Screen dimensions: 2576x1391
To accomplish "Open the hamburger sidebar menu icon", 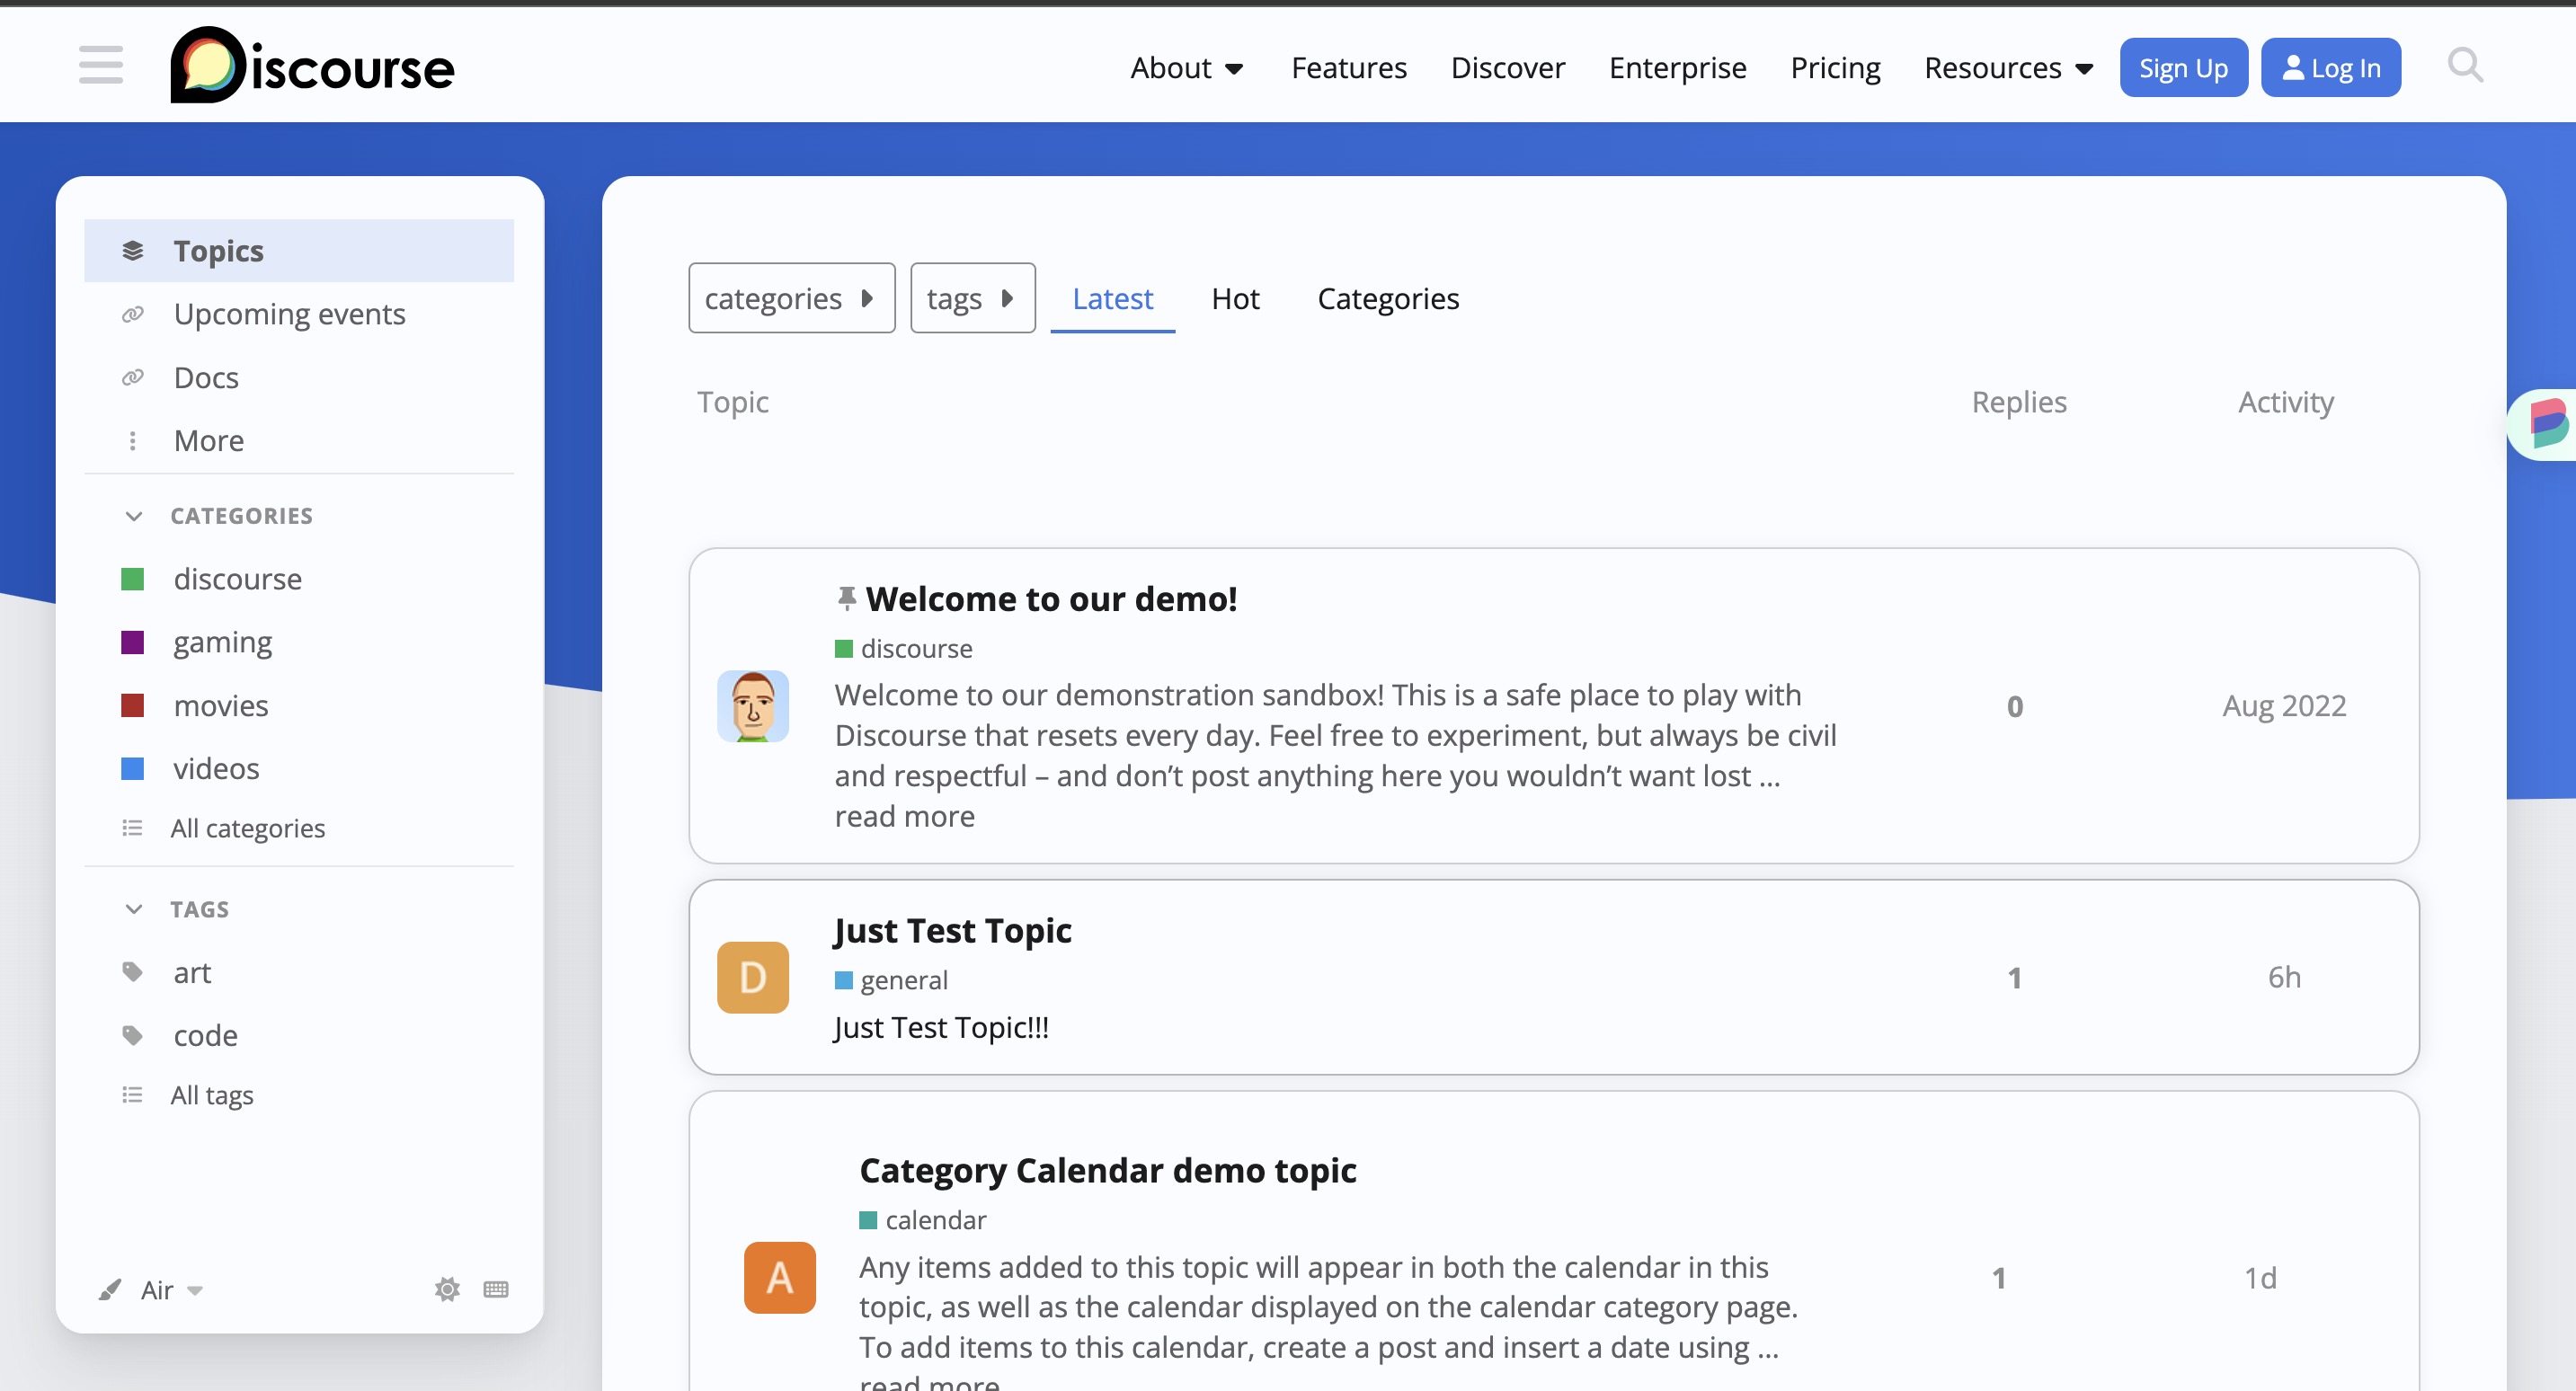I will pyautogui.click(x=101, y=66).
